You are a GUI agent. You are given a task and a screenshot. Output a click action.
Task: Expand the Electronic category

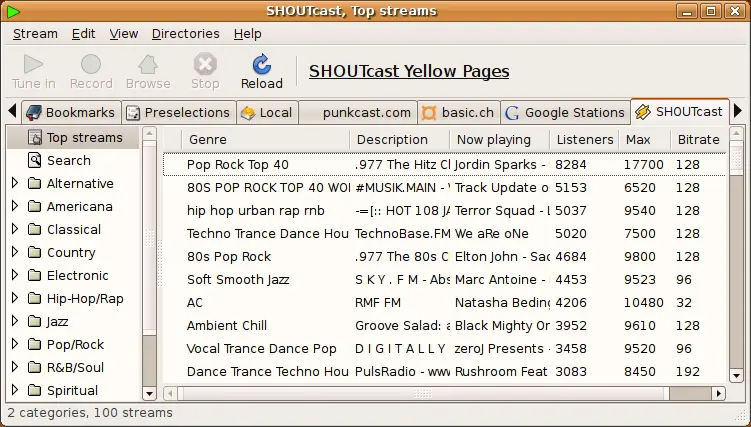[x=15, y=275]
